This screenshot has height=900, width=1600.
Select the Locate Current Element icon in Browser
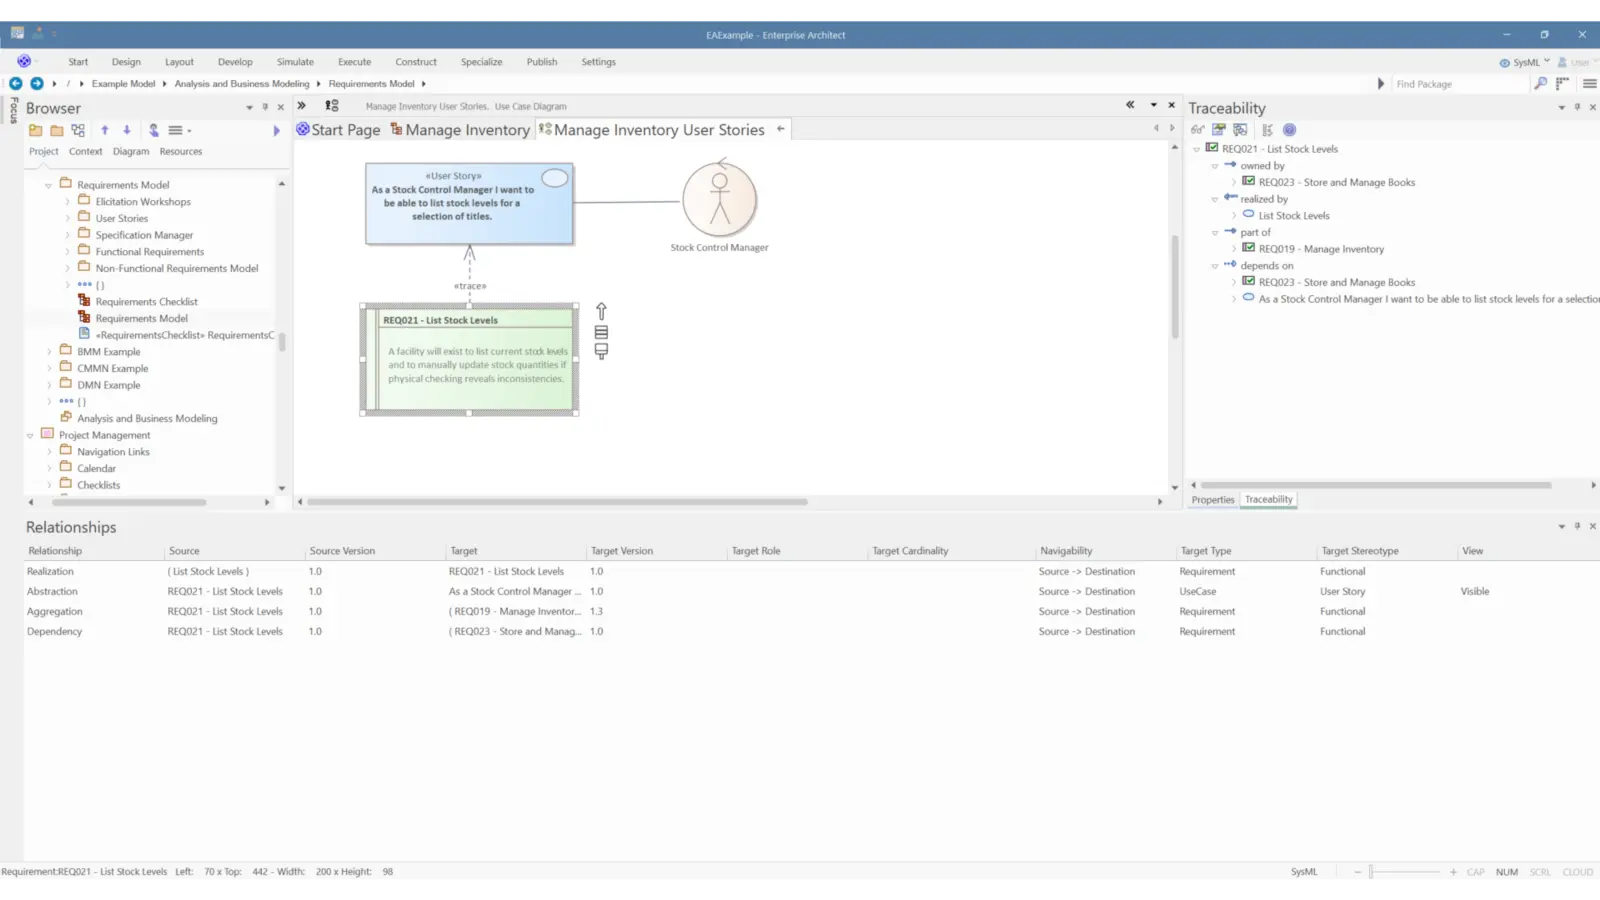tap(153, 130)
